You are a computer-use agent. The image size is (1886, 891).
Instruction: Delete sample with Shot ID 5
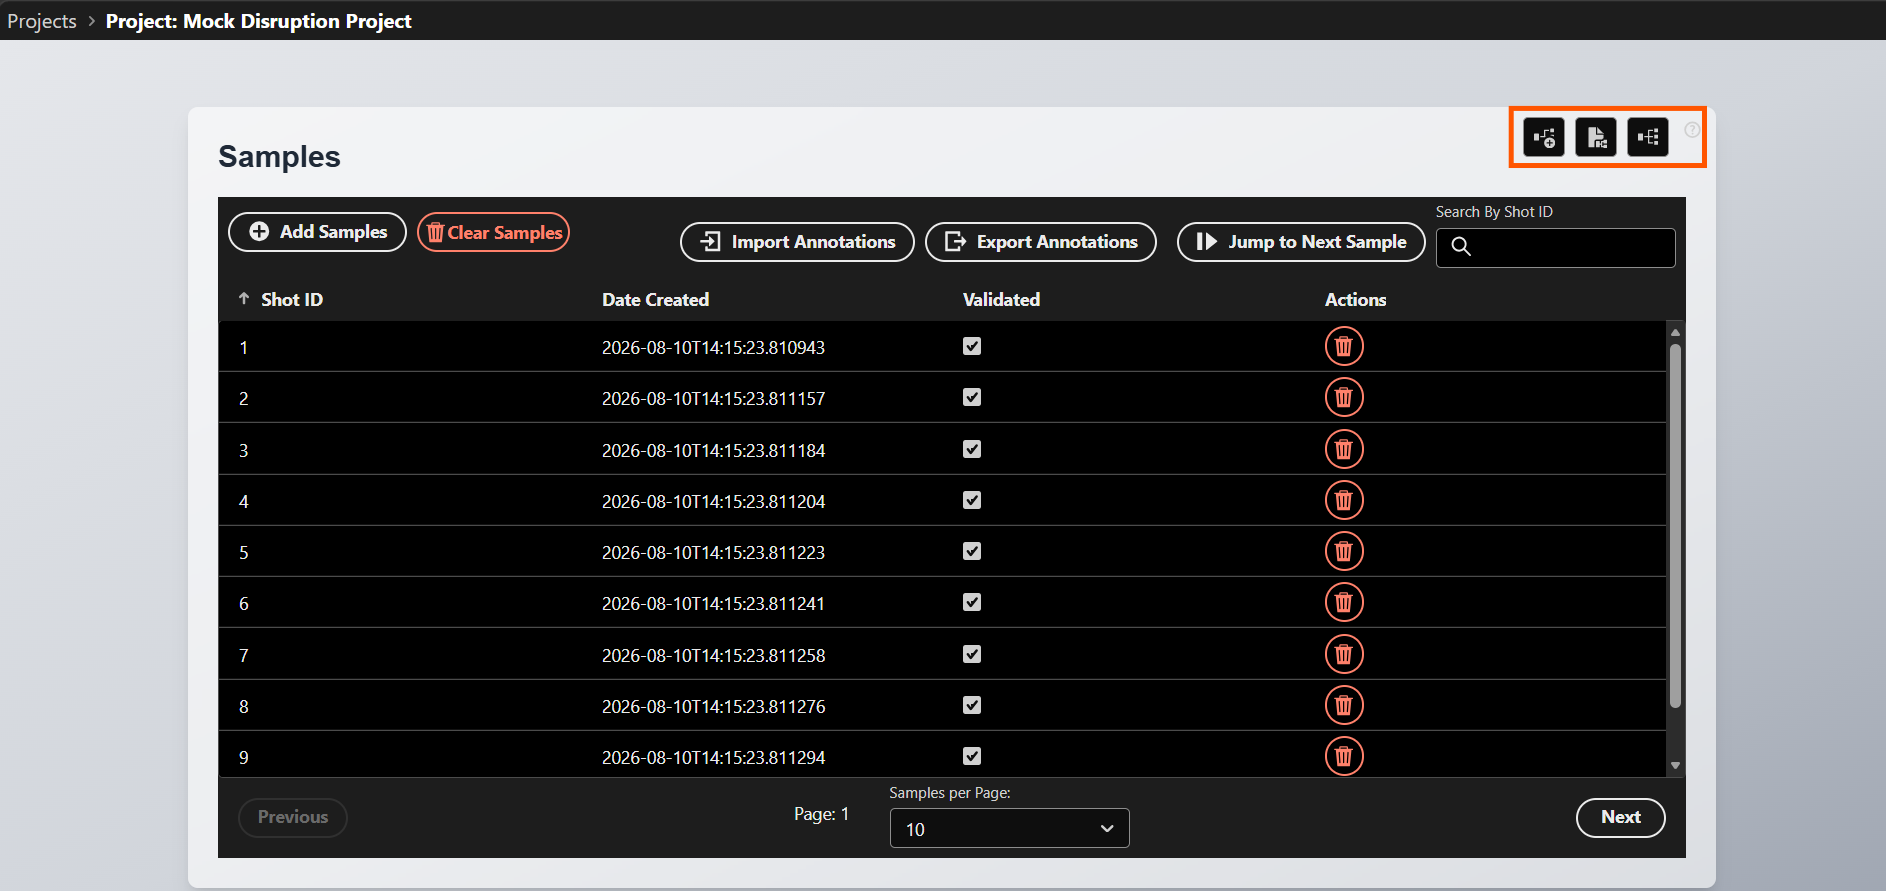[1344, 551]
